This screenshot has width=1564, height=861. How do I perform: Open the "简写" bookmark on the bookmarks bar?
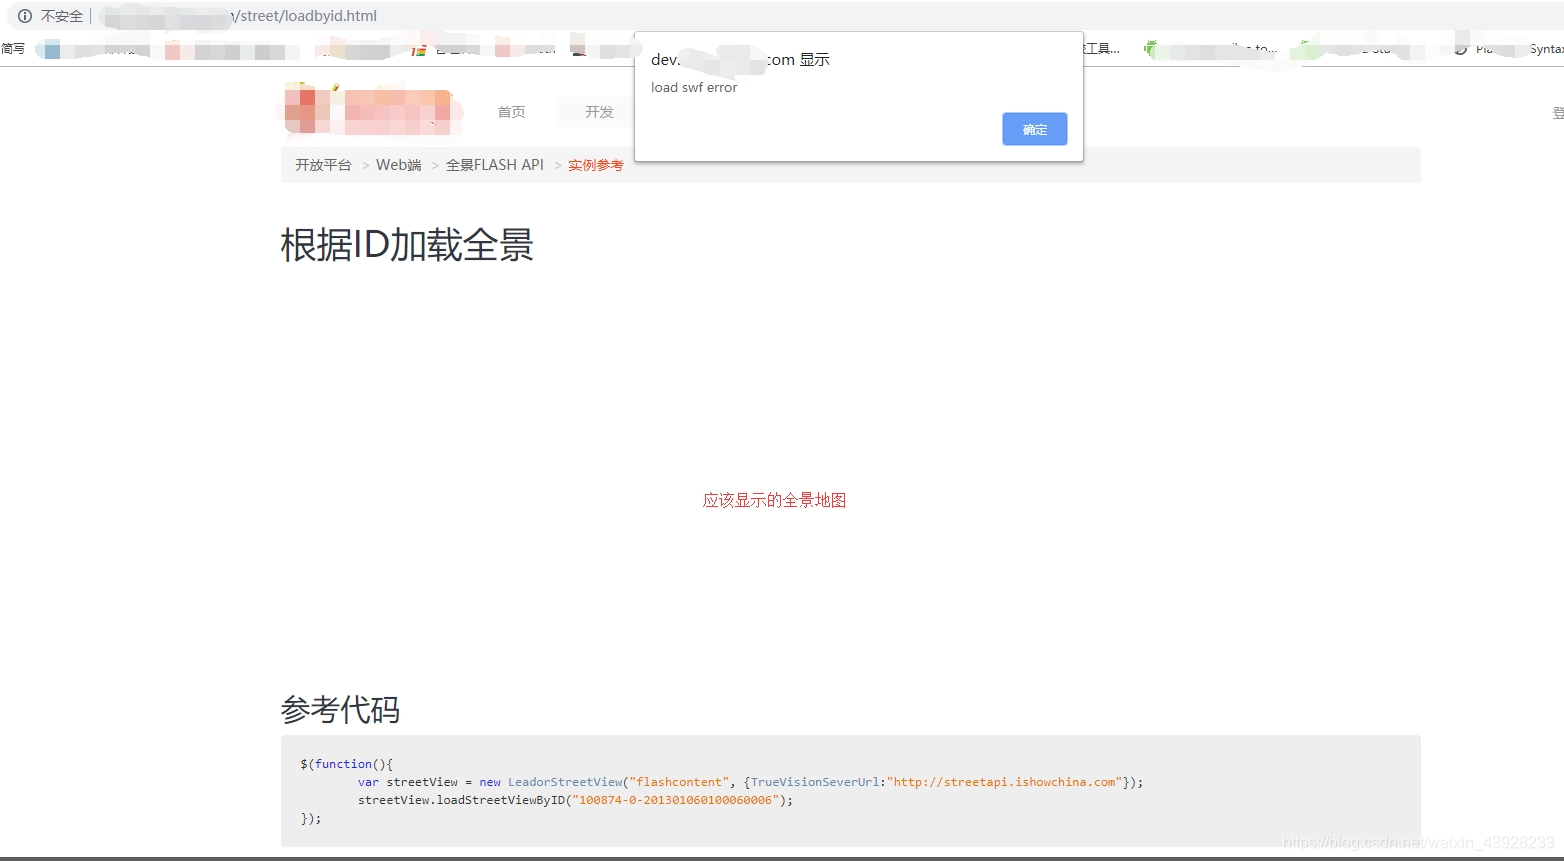[x=14, y=47]
